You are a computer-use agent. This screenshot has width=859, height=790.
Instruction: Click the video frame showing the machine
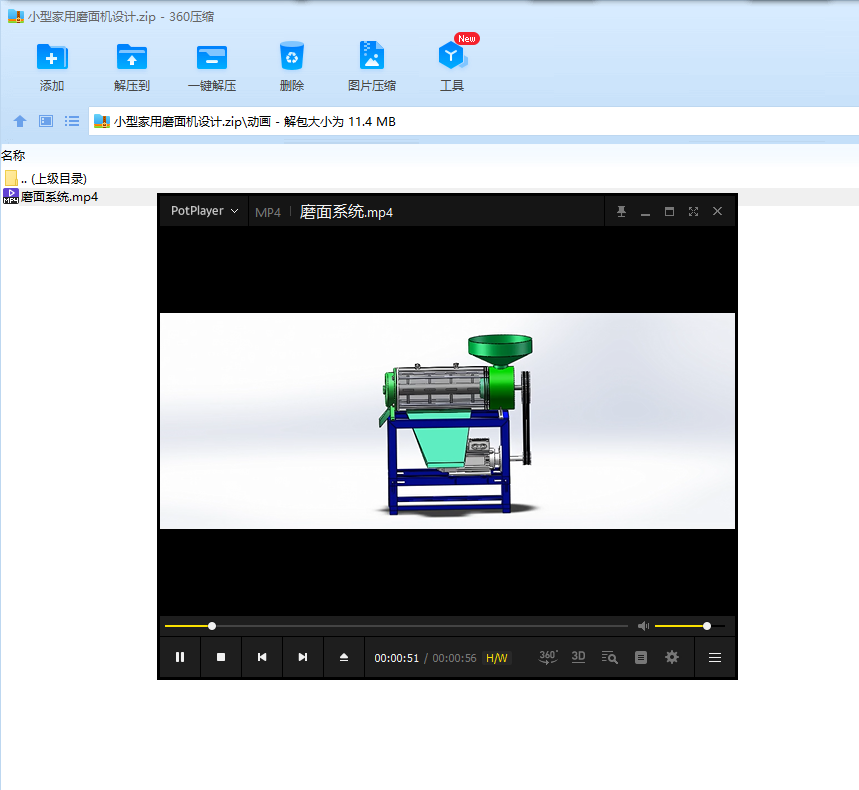click(447, 421)
